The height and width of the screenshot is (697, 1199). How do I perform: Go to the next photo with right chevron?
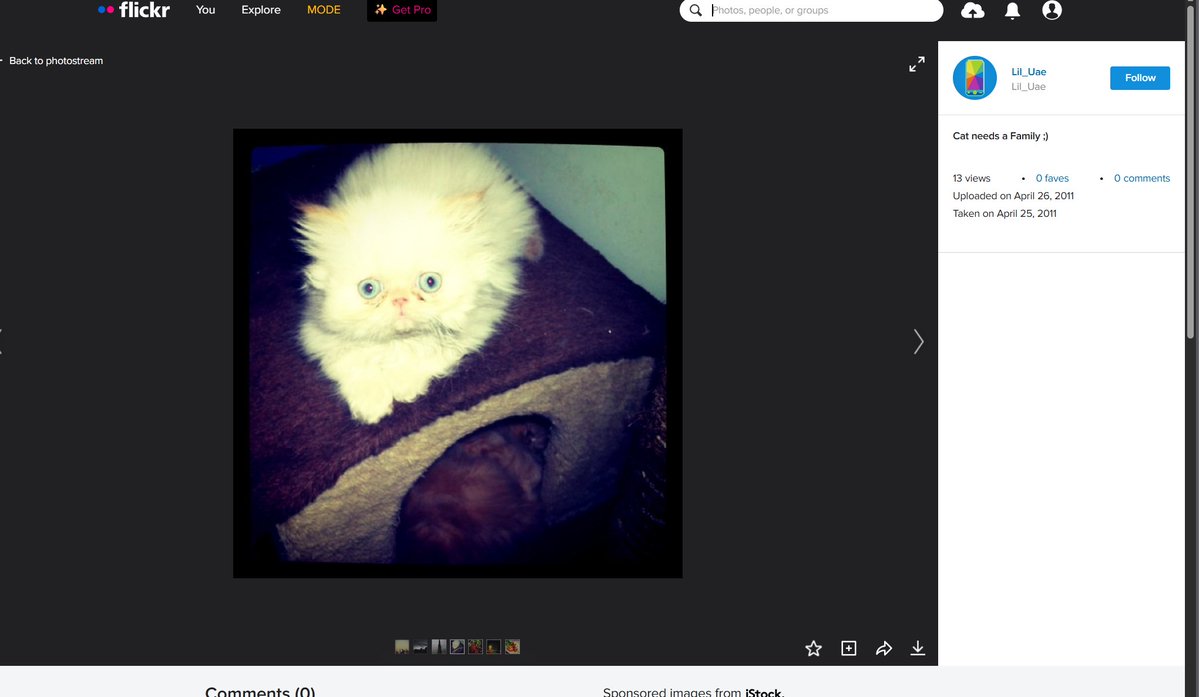(x=918, y=342)
